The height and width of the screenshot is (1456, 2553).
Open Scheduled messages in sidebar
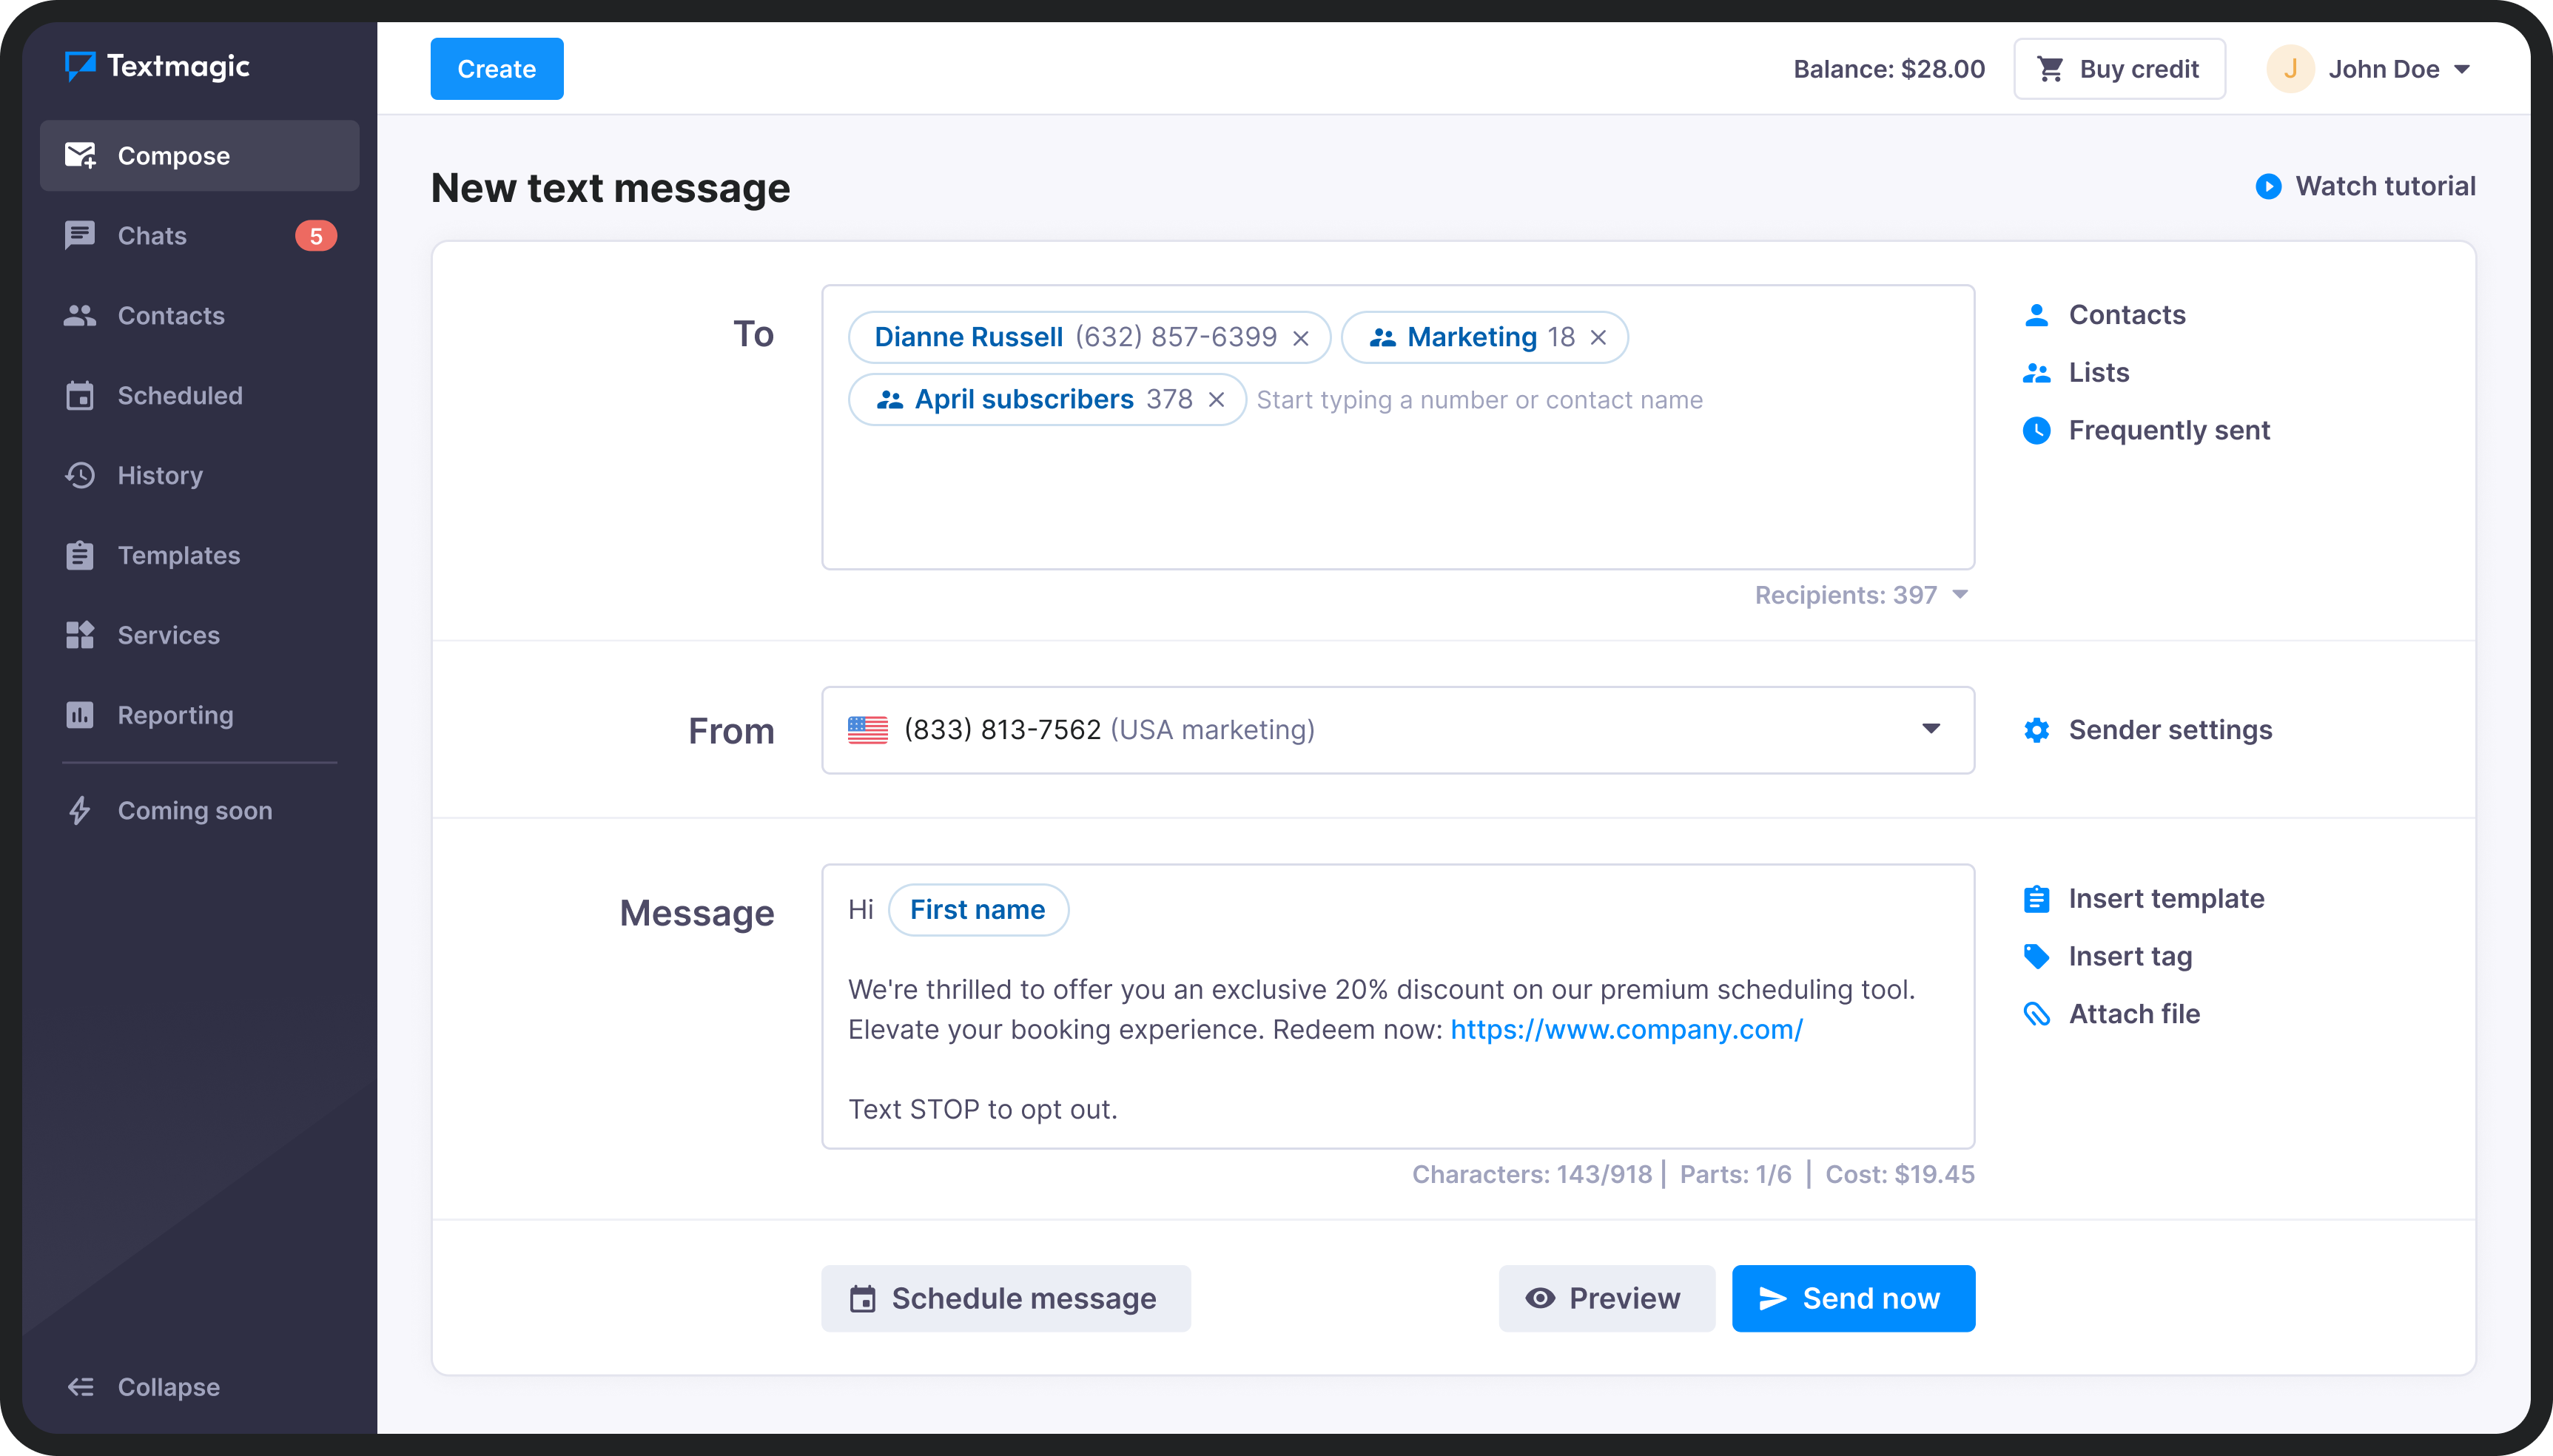(x=200, y=395)
